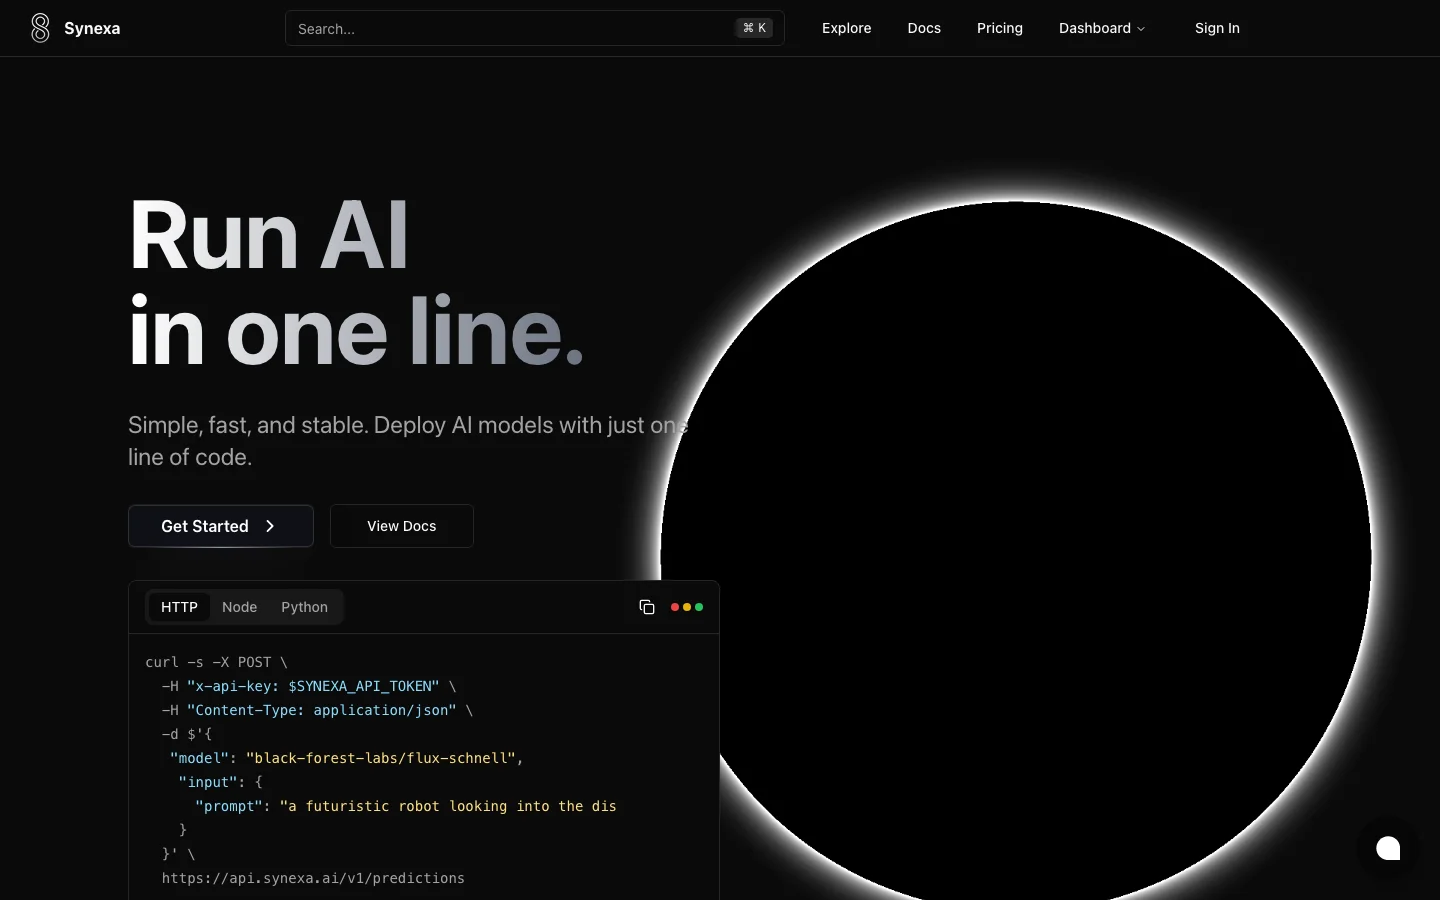Click the Get Started button
The width and height of the screenshot is (1440, 900).
click(221, 526)
